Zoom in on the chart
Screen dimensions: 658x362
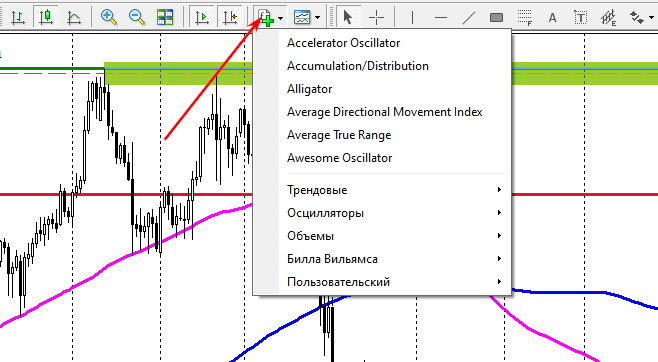click(x=109, y=17)
